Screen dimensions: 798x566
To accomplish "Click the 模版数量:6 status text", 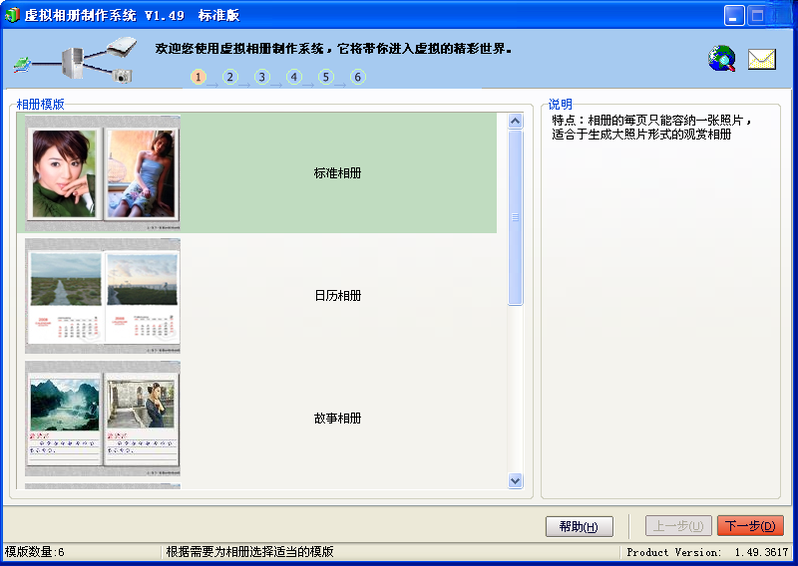I will tap(35, 552).
